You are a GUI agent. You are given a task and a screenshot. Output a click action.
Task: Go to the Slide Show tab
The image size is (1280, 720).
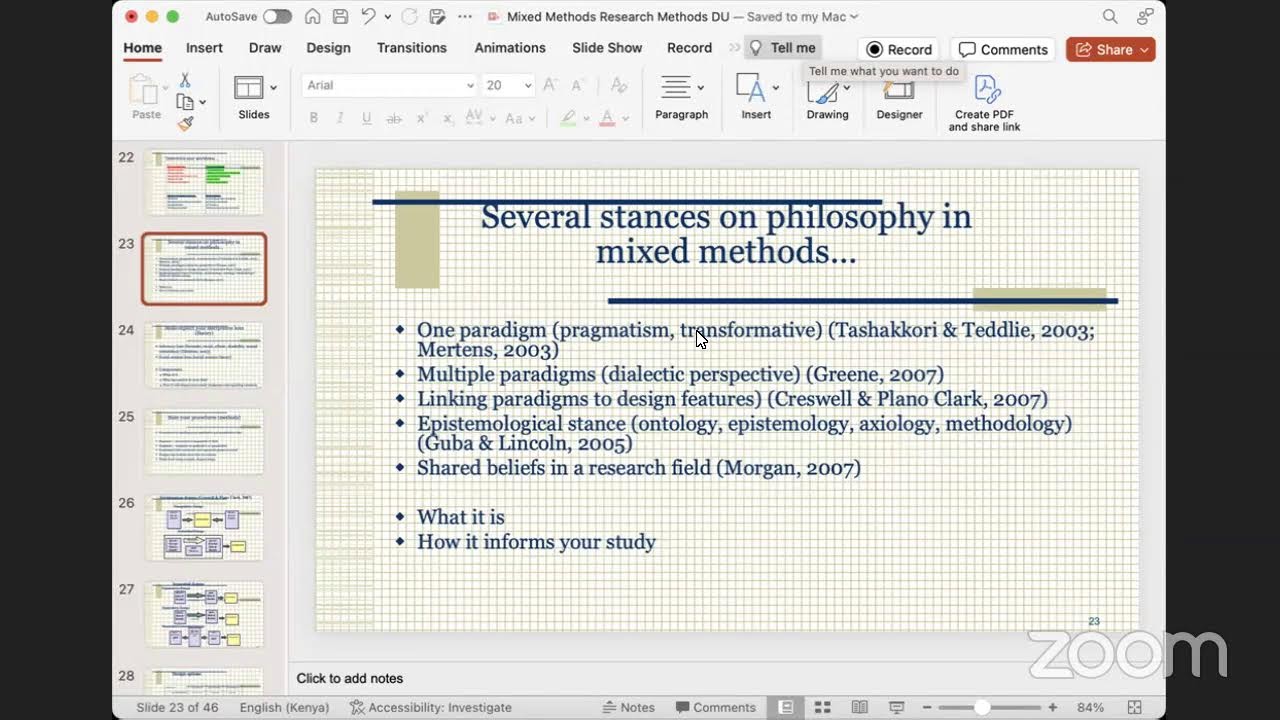coord(607,48)
